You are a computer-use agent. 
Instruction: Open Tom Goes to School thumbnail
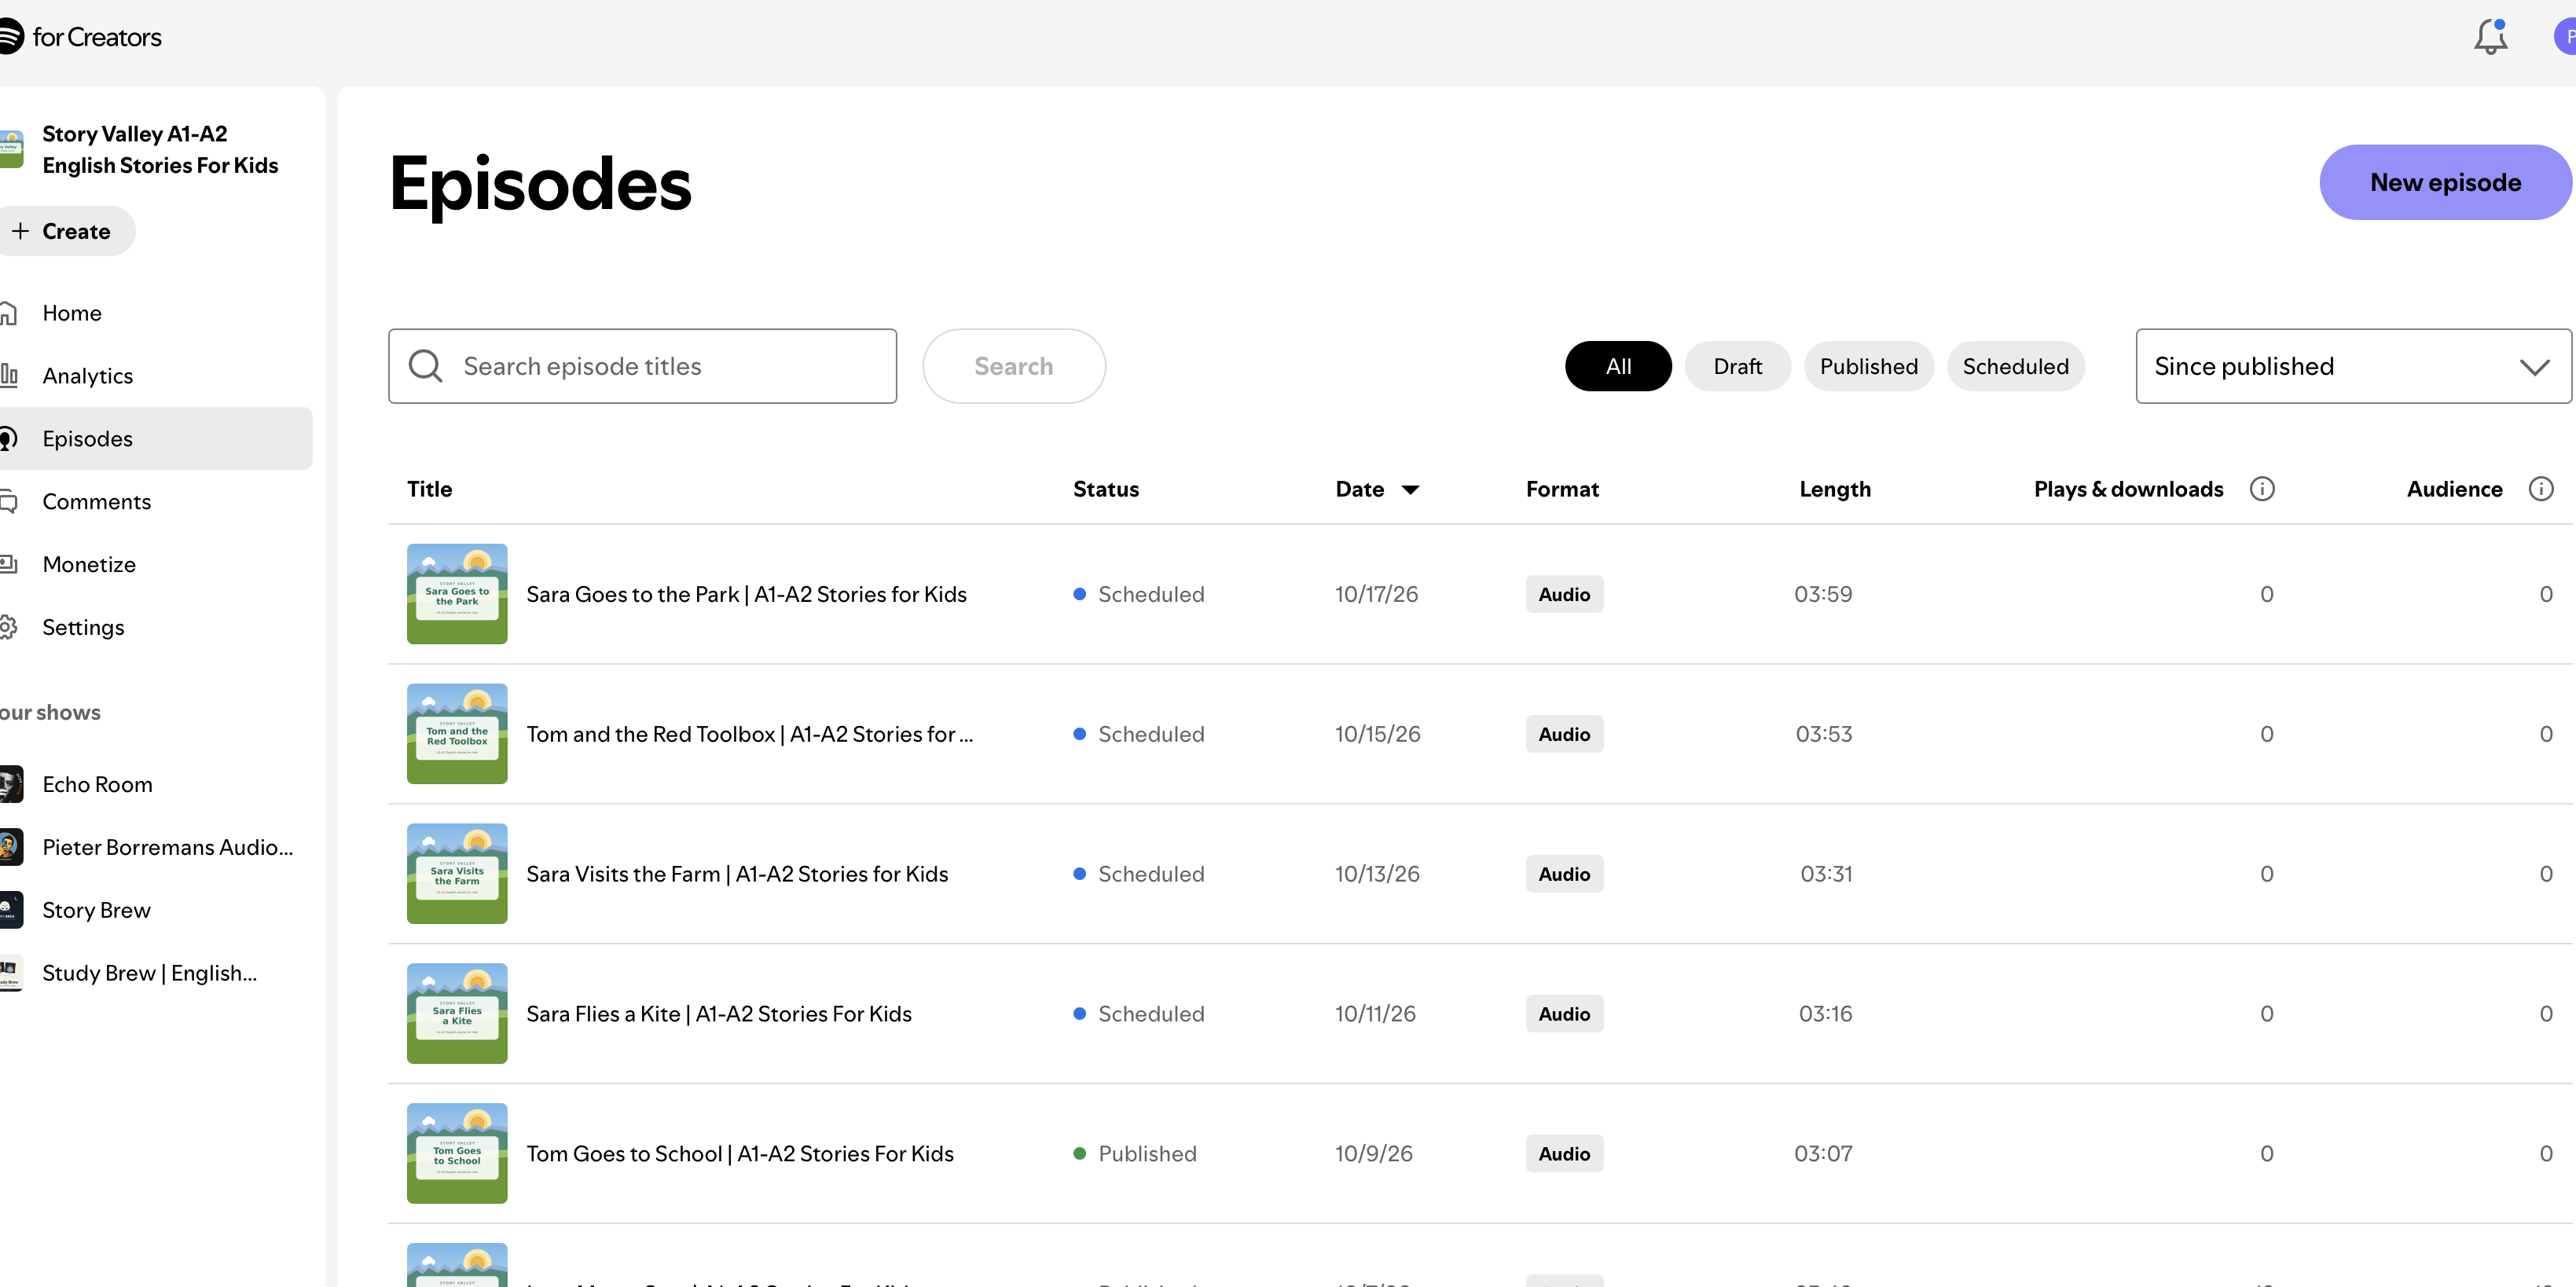coord(457,1154)
